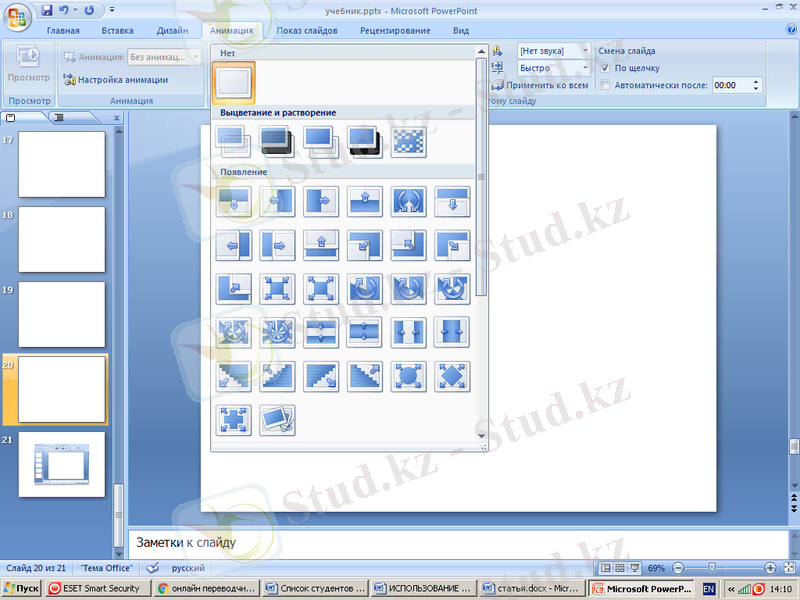The image size is (800, 600).
Task: Choose the Dissolve checkerboard transition icon
Action: coord(409,142)
